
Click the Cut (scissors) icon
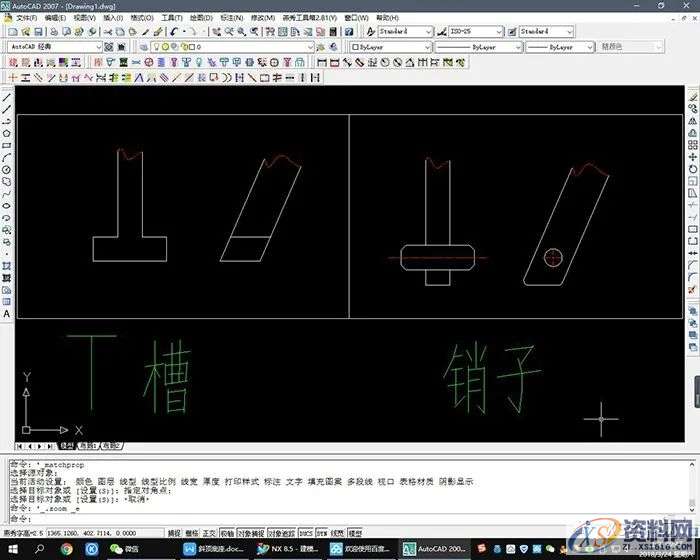108,32
